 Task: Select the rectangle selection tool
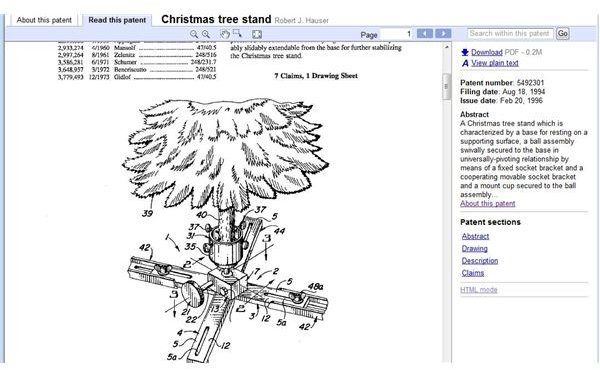point(237,33)
